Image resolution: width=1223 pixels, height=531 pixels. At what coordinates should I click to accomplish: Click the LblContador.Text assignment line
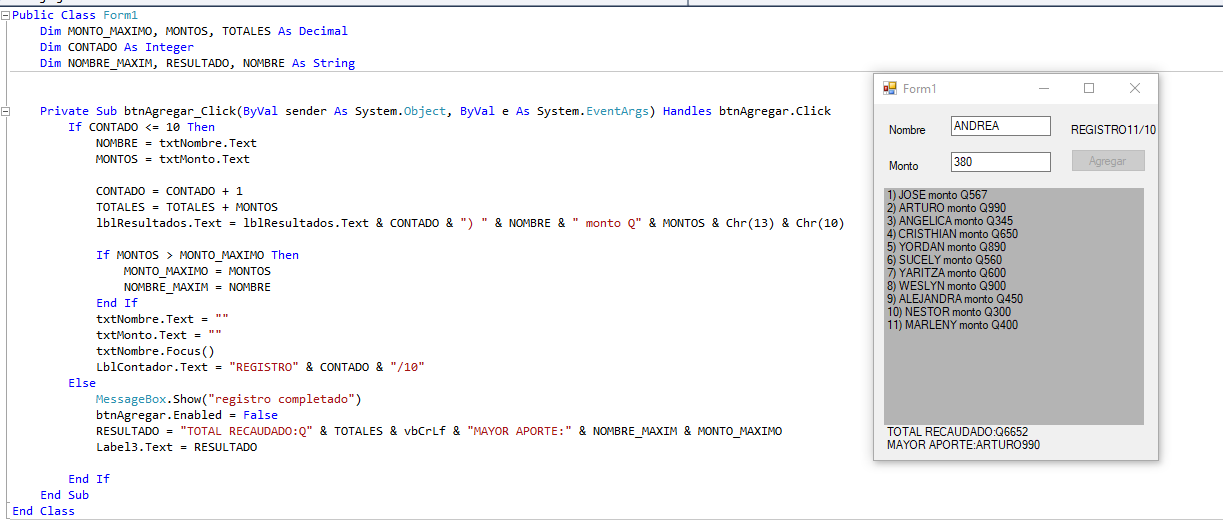(260, 367)
